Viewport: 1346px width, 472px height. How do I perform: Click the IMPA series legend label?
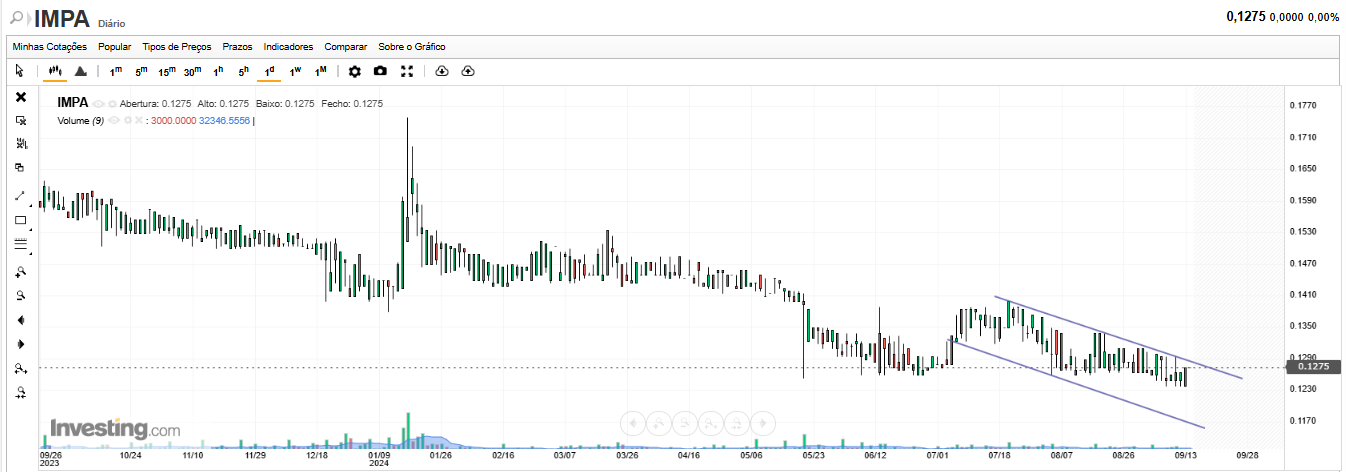pos(73,103)
